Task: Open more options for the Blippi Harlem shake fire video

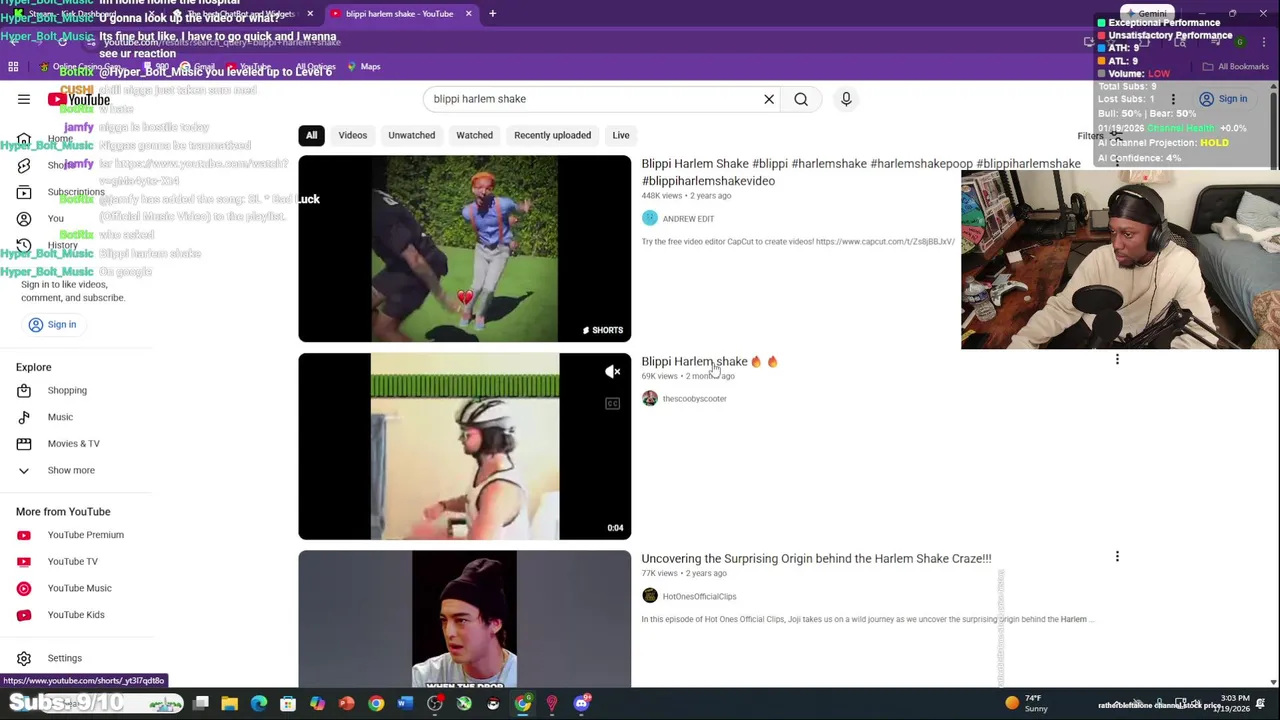Action: tap(1117, 360)
